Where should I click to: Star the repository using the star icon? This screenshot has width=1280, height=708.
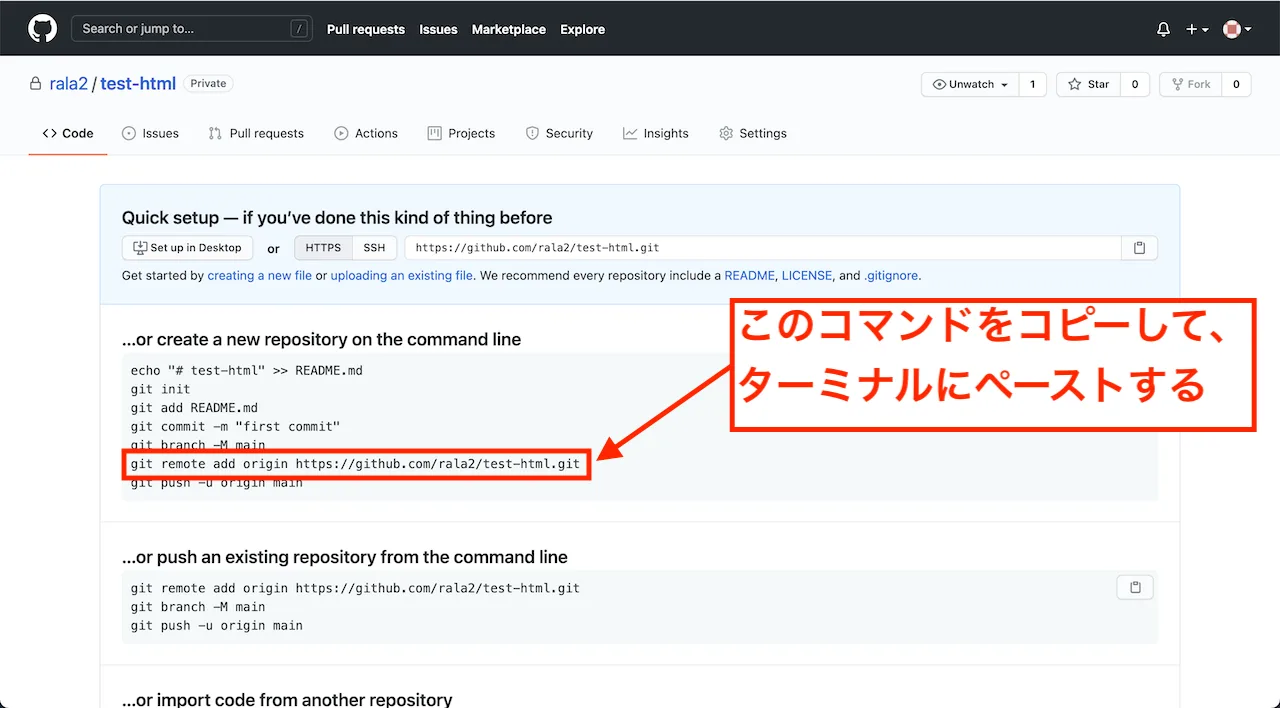1073,84
